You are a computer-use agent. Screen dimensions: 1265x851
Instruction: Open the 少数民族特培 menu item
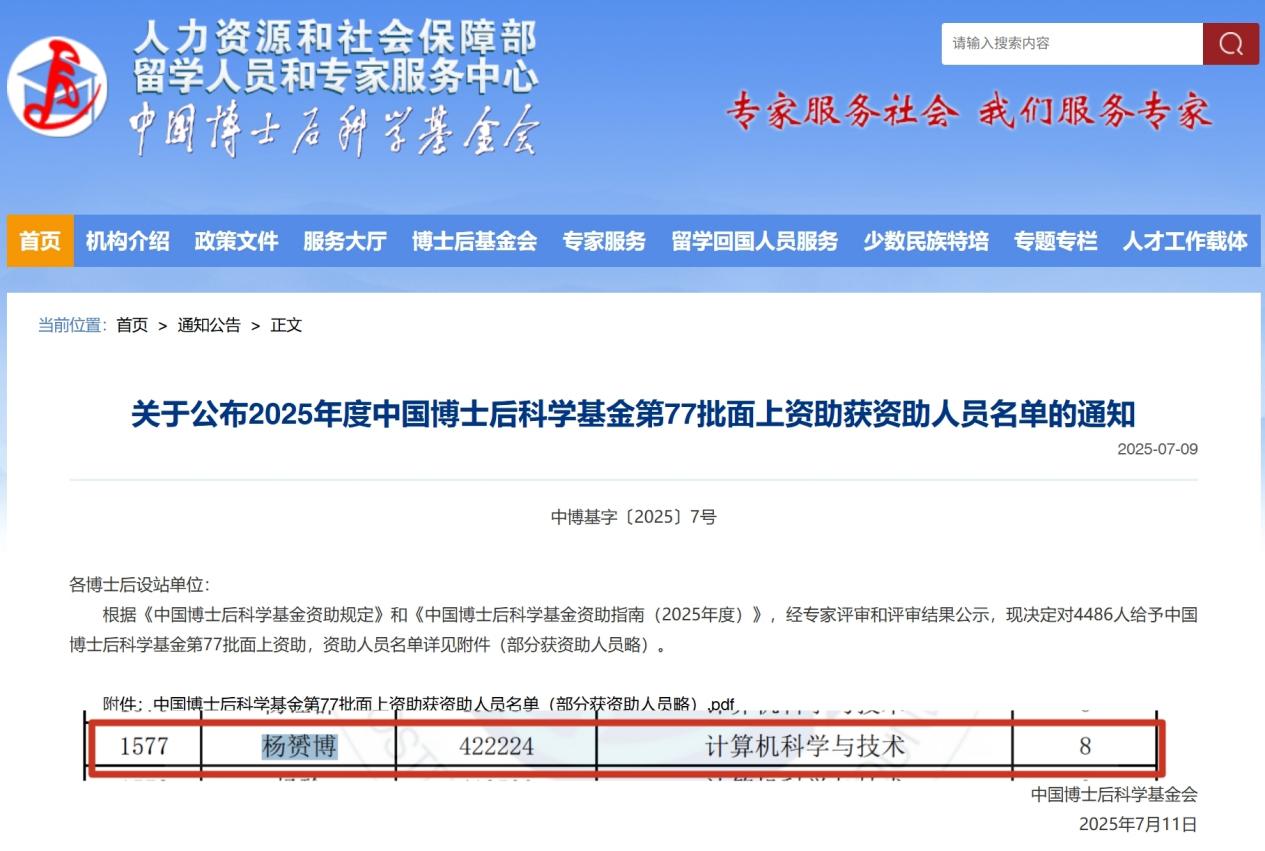point(926,241)
